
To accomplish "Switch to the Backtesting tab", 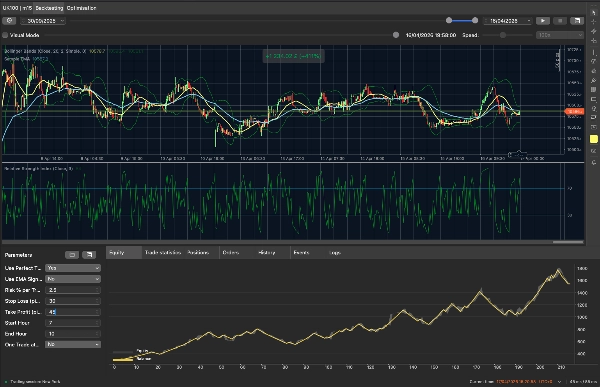I will (x=49, y=8).
